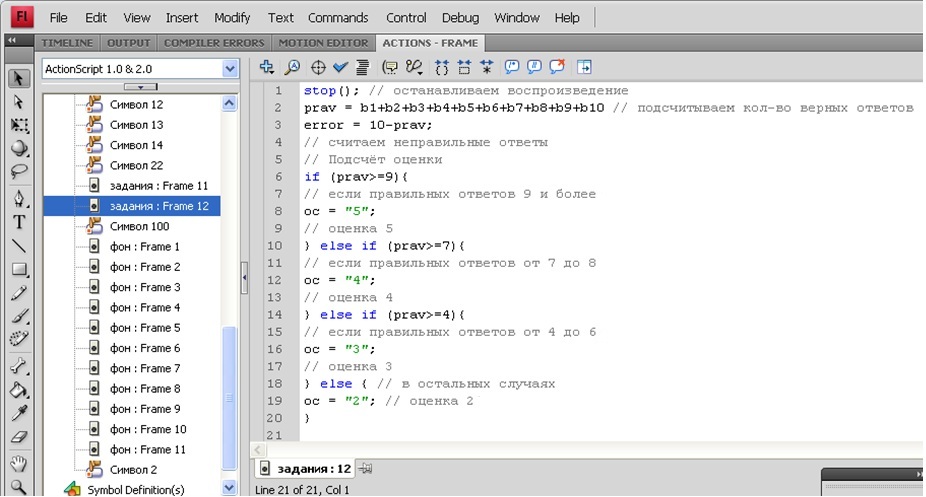Open the Edit menu

96,18
